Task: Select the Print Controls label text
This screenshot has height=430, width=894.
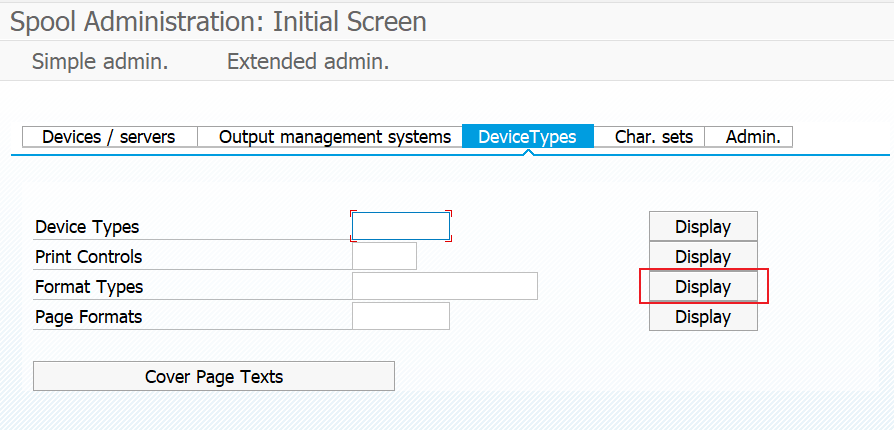Action: coord(88,257)
